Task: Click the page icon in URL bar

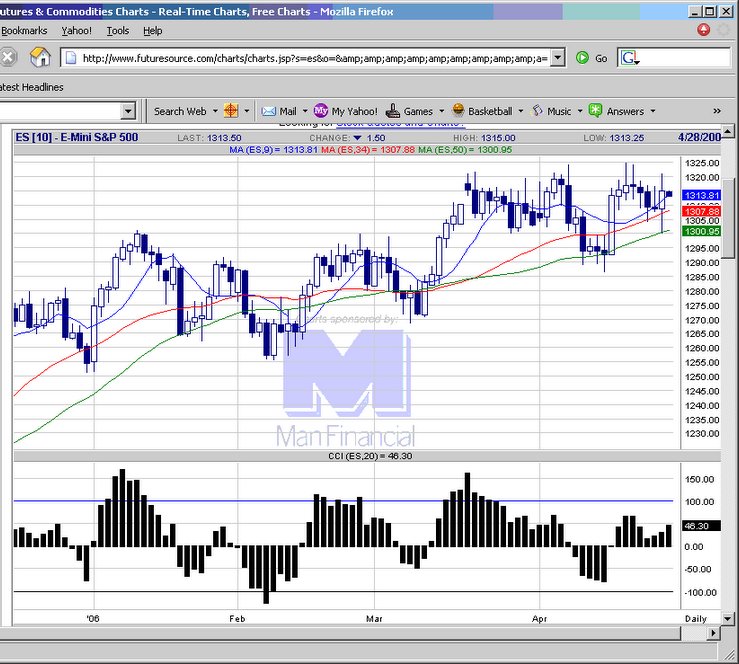Action: pyautogui.click(x=71, y=58)
